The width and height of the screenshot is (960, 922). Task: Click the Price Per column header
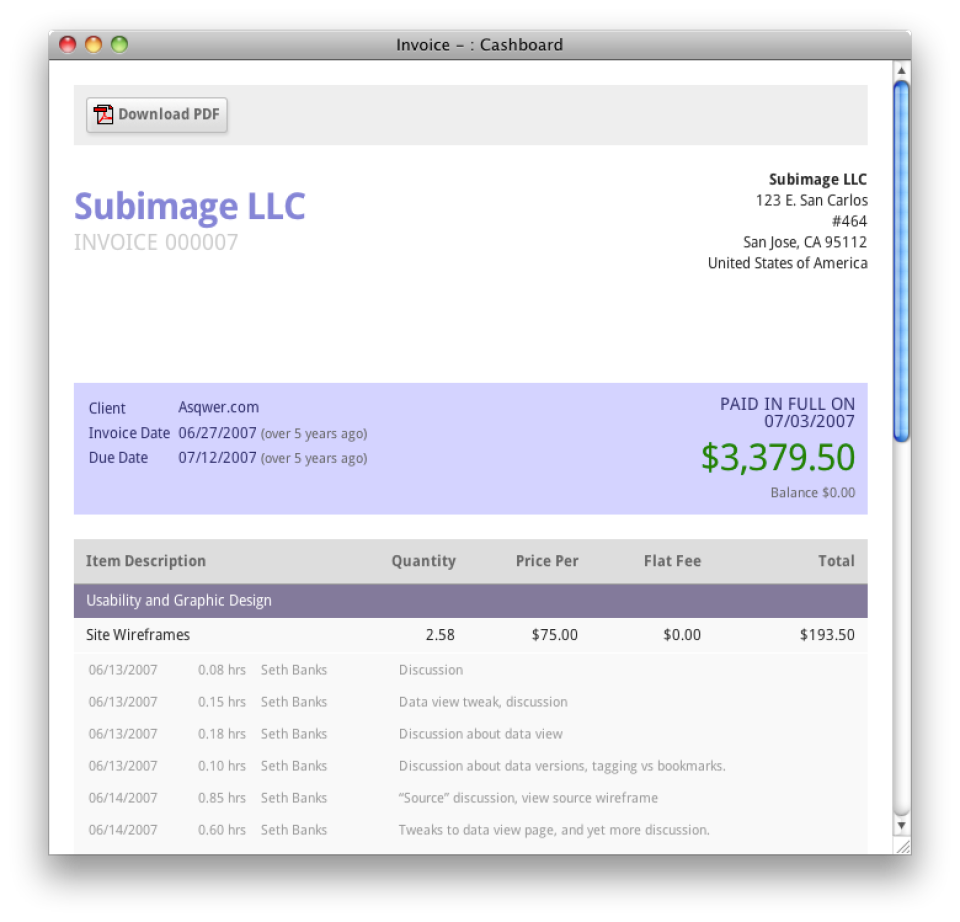click(x=546, y=561)
